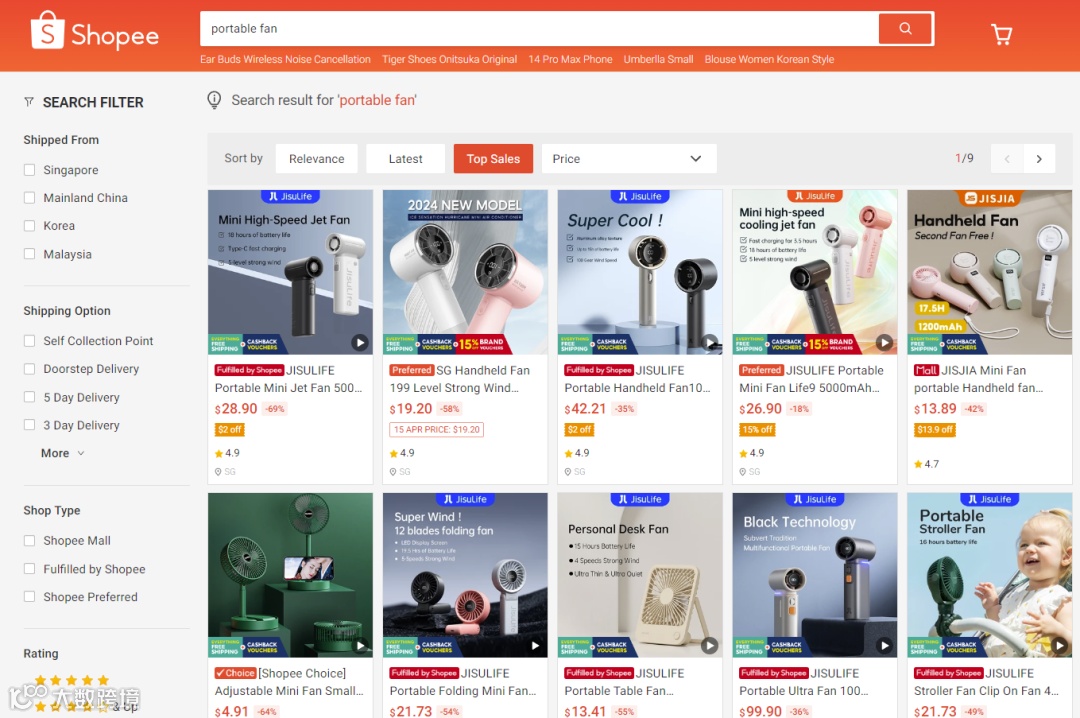Play video on Portable Ultra Fan image
The width and height of the screenshot is (1080, 718).
[884, 646]
